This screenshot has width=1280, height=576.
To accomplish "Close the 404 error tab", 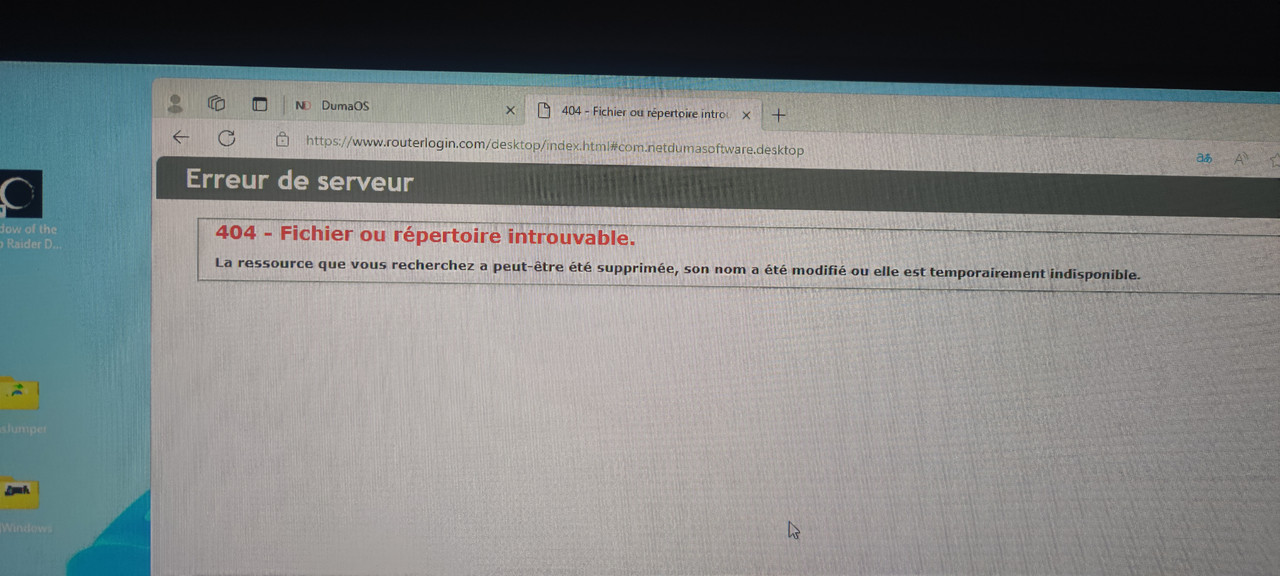I will [x=746, y=115].
